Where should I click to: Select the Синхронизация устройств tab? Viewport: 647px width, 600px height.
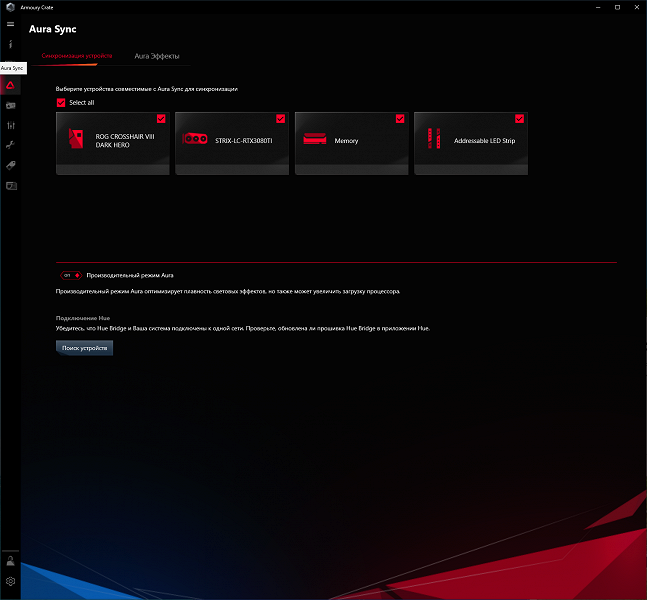77,56
